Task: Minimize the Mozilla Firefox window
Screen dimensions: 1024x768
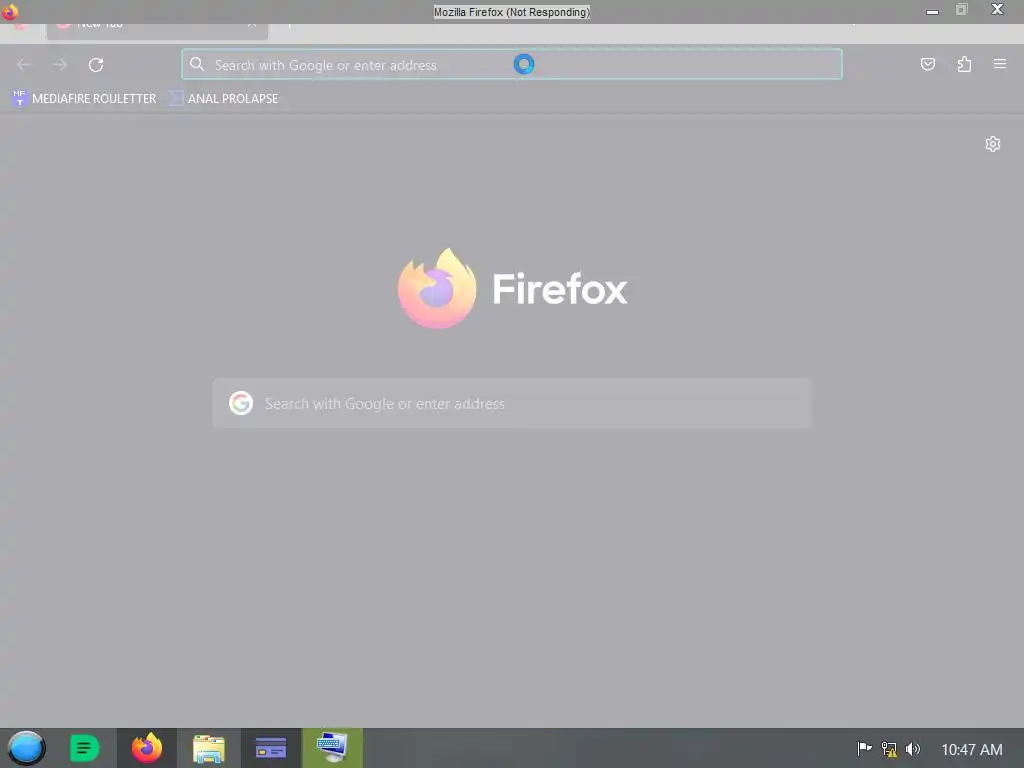Action: pos(932,11)
